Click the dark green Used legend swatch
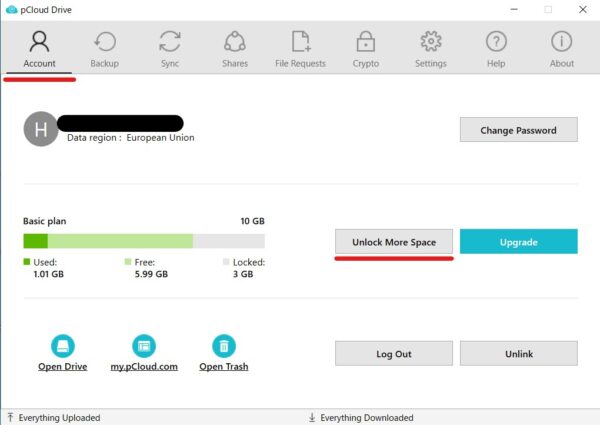 pyautogui.click(x=27, y=262)
